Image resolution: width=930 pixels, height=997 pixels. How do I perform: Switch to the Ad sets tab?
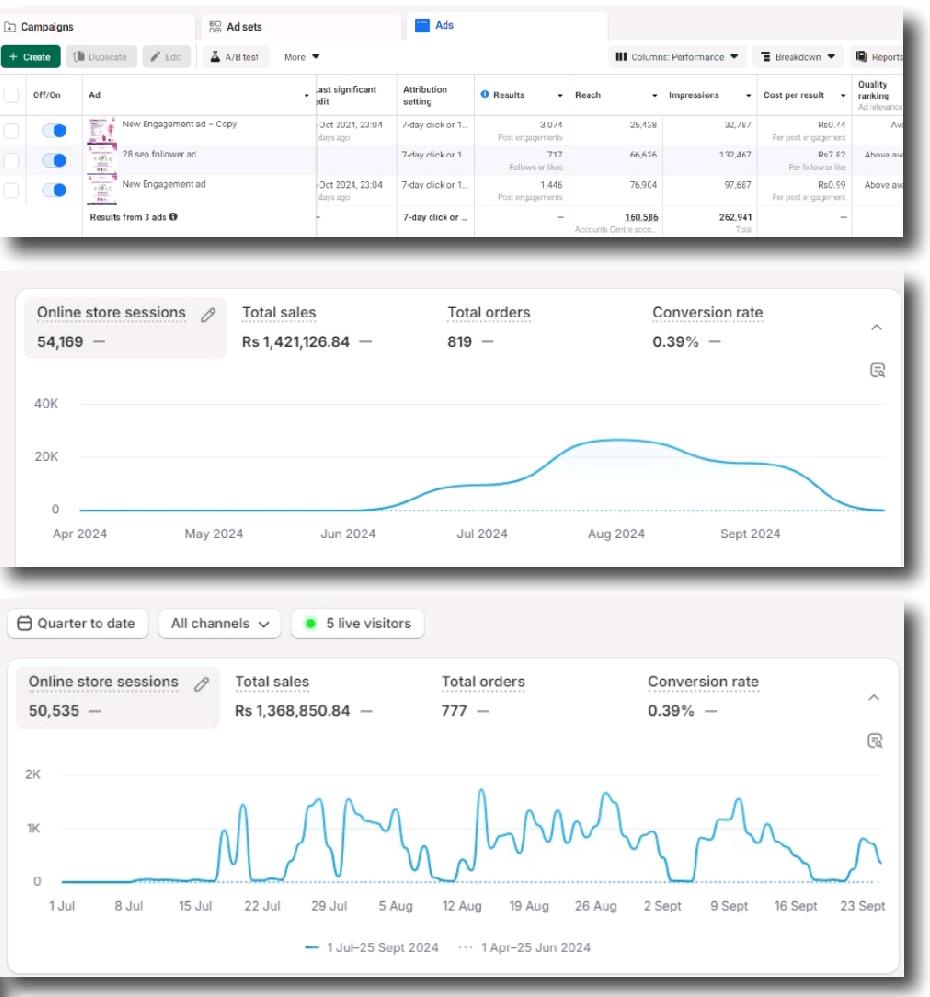[236, 27]
